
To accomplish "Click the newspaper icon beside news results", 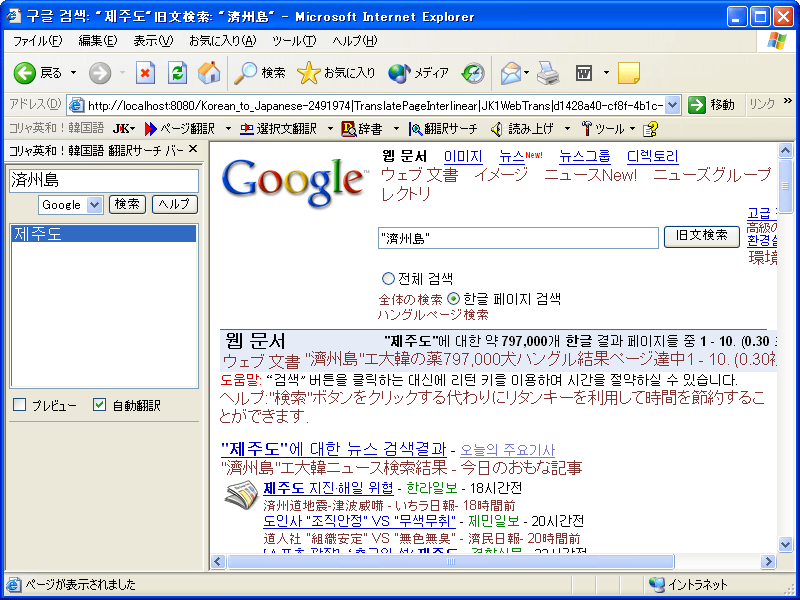I will (241, 494).
